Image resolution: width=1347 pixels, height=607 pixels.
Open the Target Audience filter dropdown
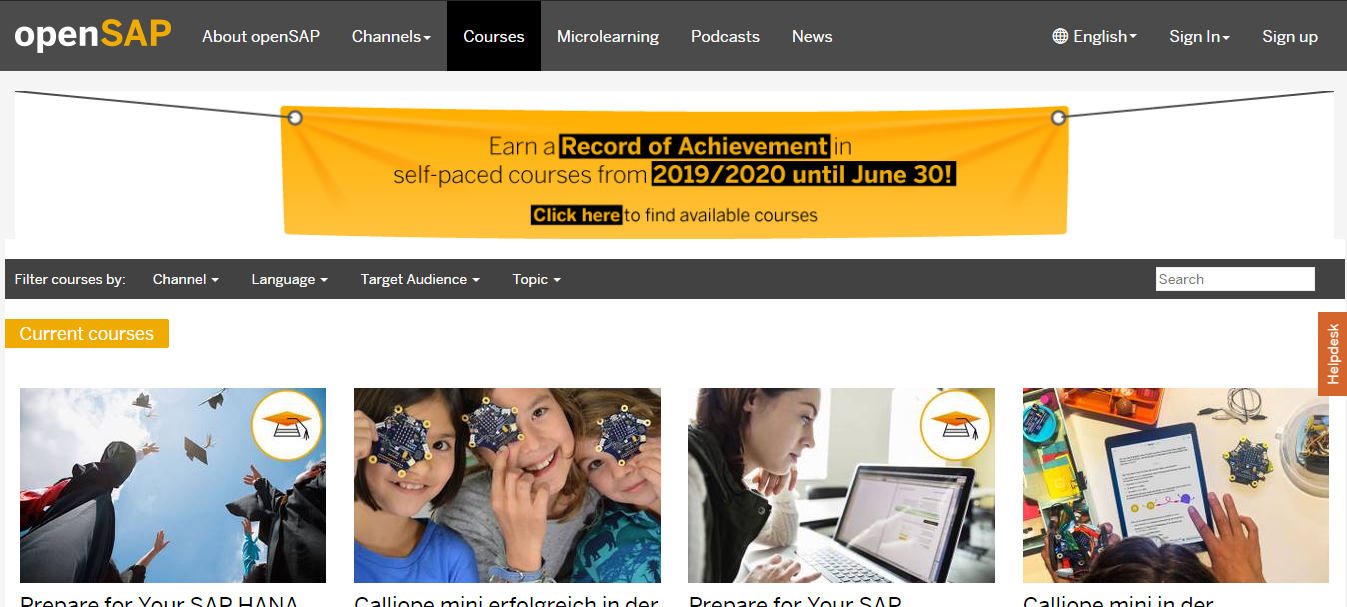coord(419,279)
